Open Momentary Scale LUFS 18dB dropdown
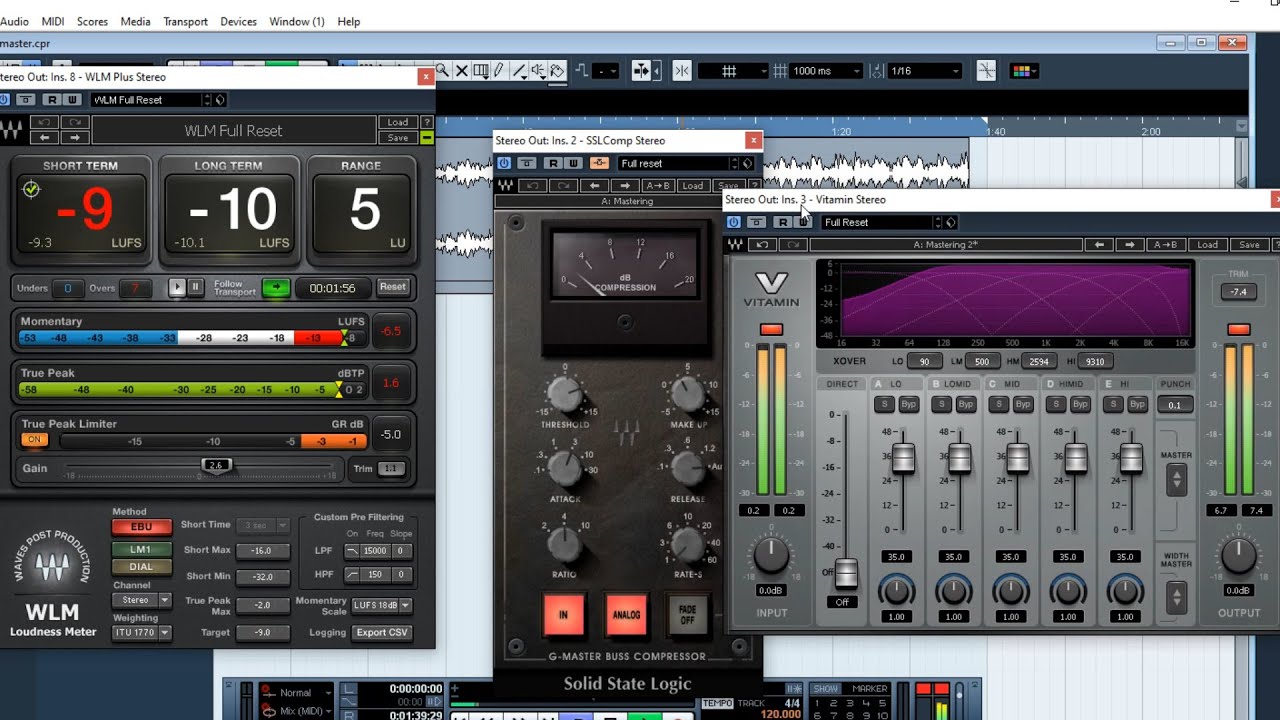 381,605
